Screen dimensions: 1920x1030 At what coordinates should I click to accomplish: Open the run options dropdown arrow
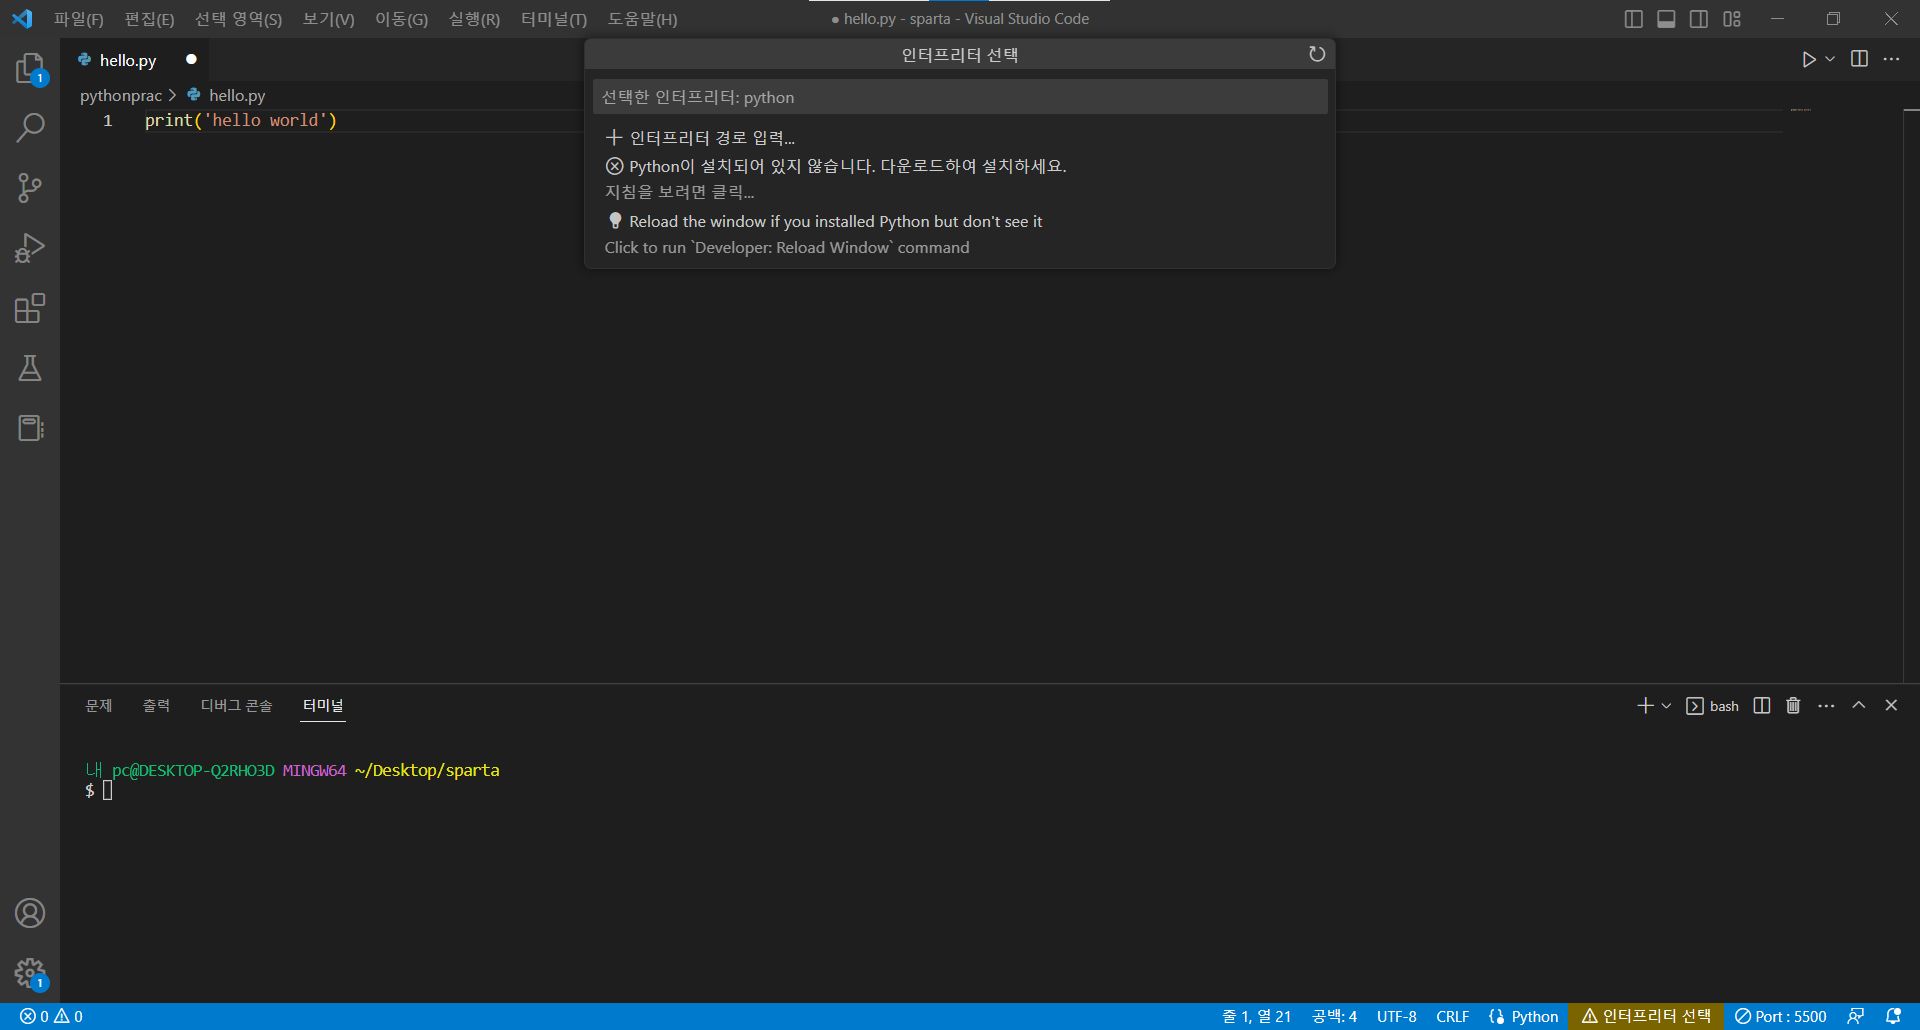[x=1830, y=59]
